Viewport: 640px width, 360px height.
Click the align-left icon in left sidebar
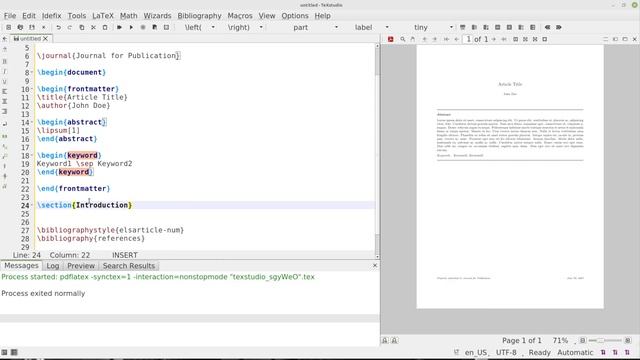tap(4, 91)
